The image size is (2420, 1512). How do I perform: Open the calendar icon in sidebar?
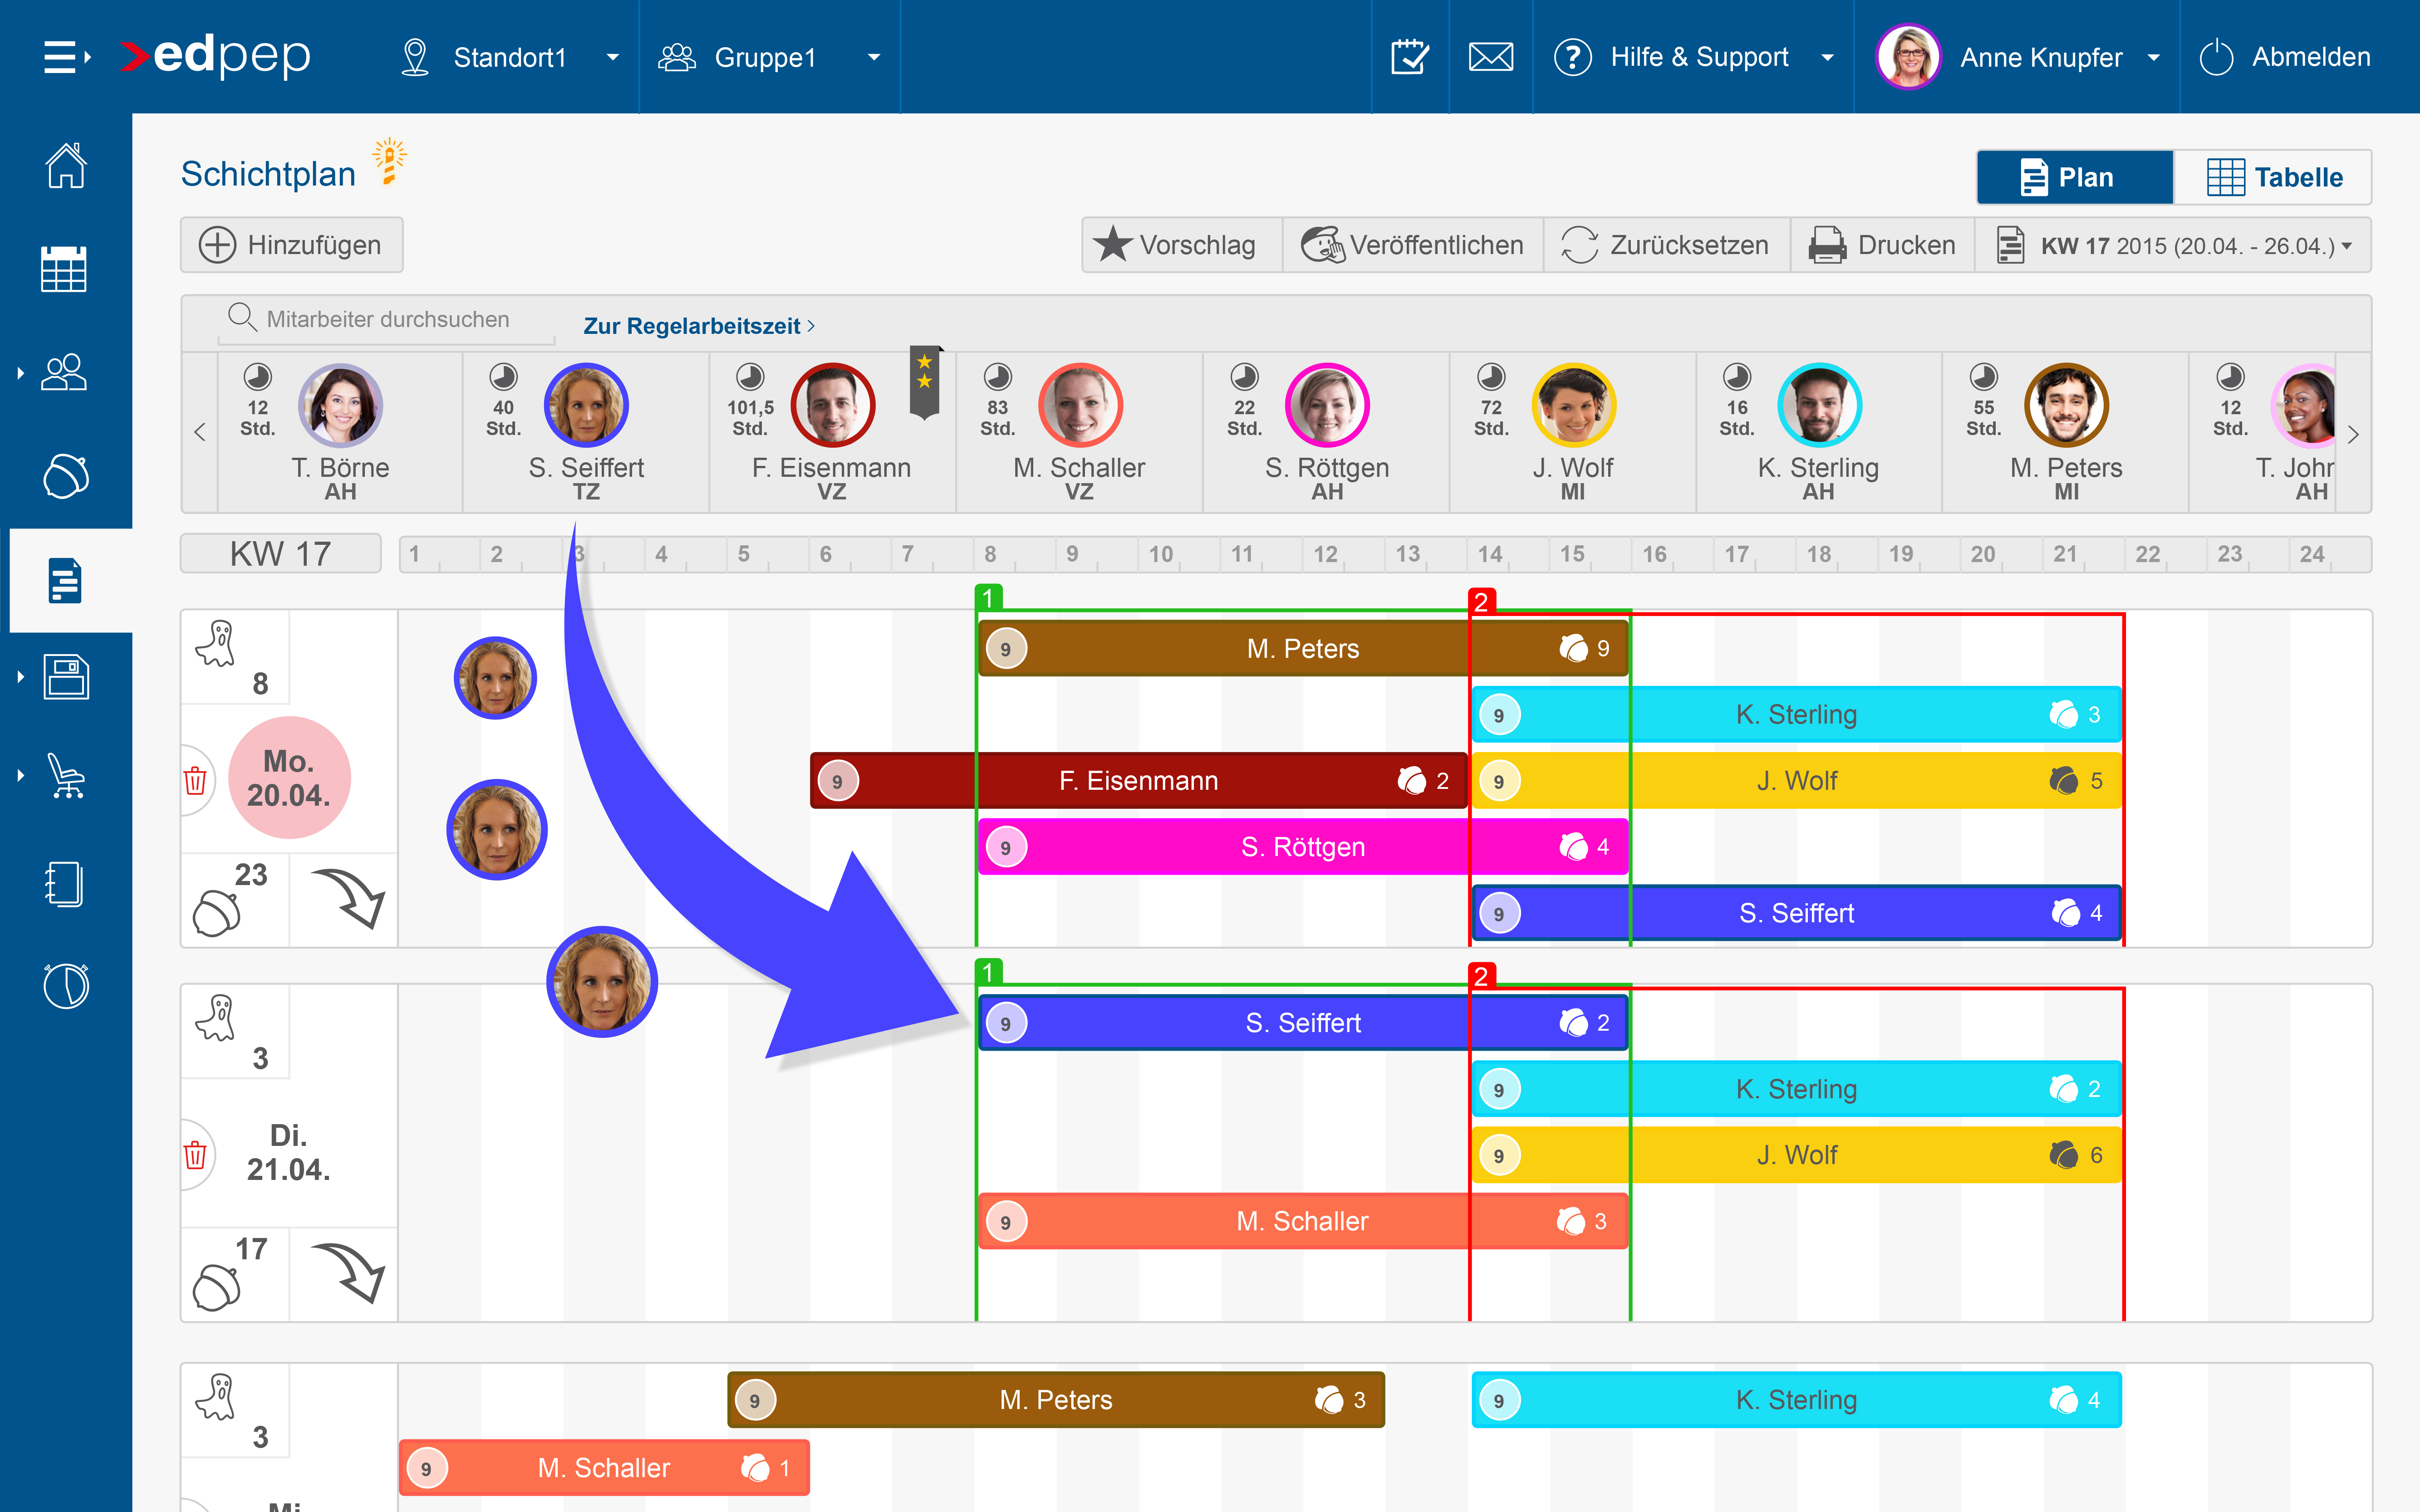(65, 269)
